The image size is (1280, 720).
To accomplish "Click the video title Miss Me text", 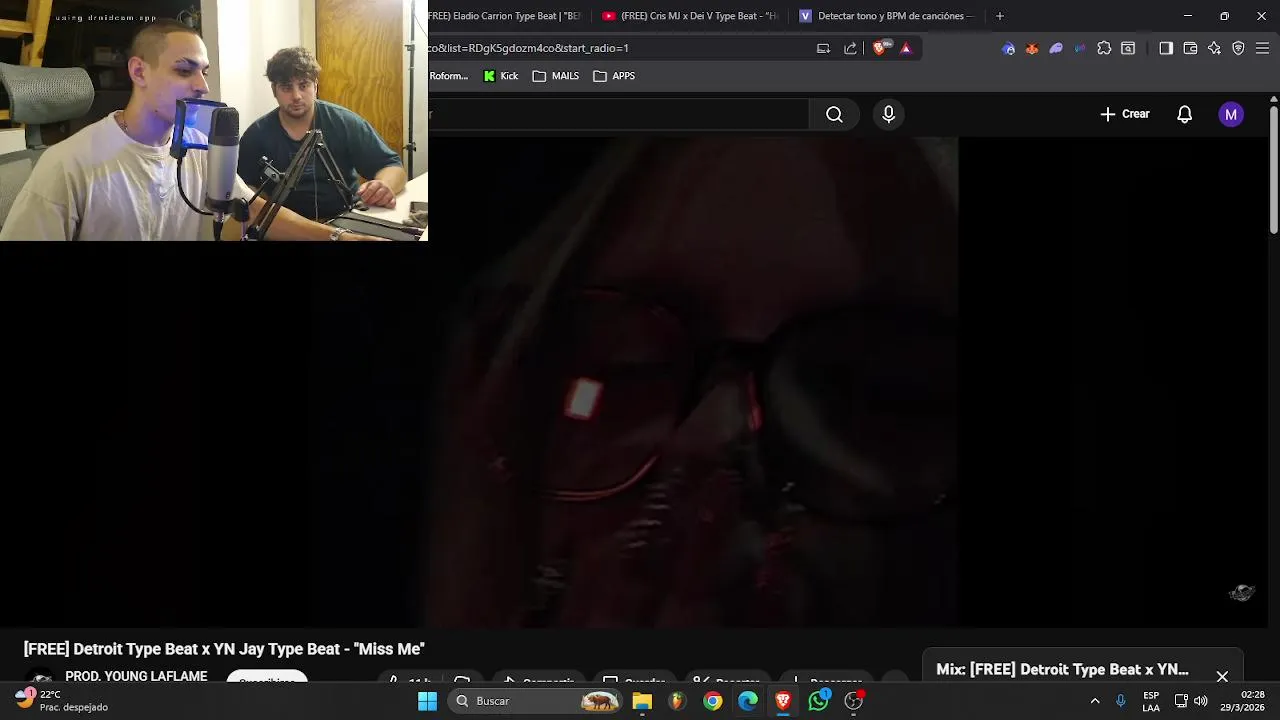I will point(224,649).
